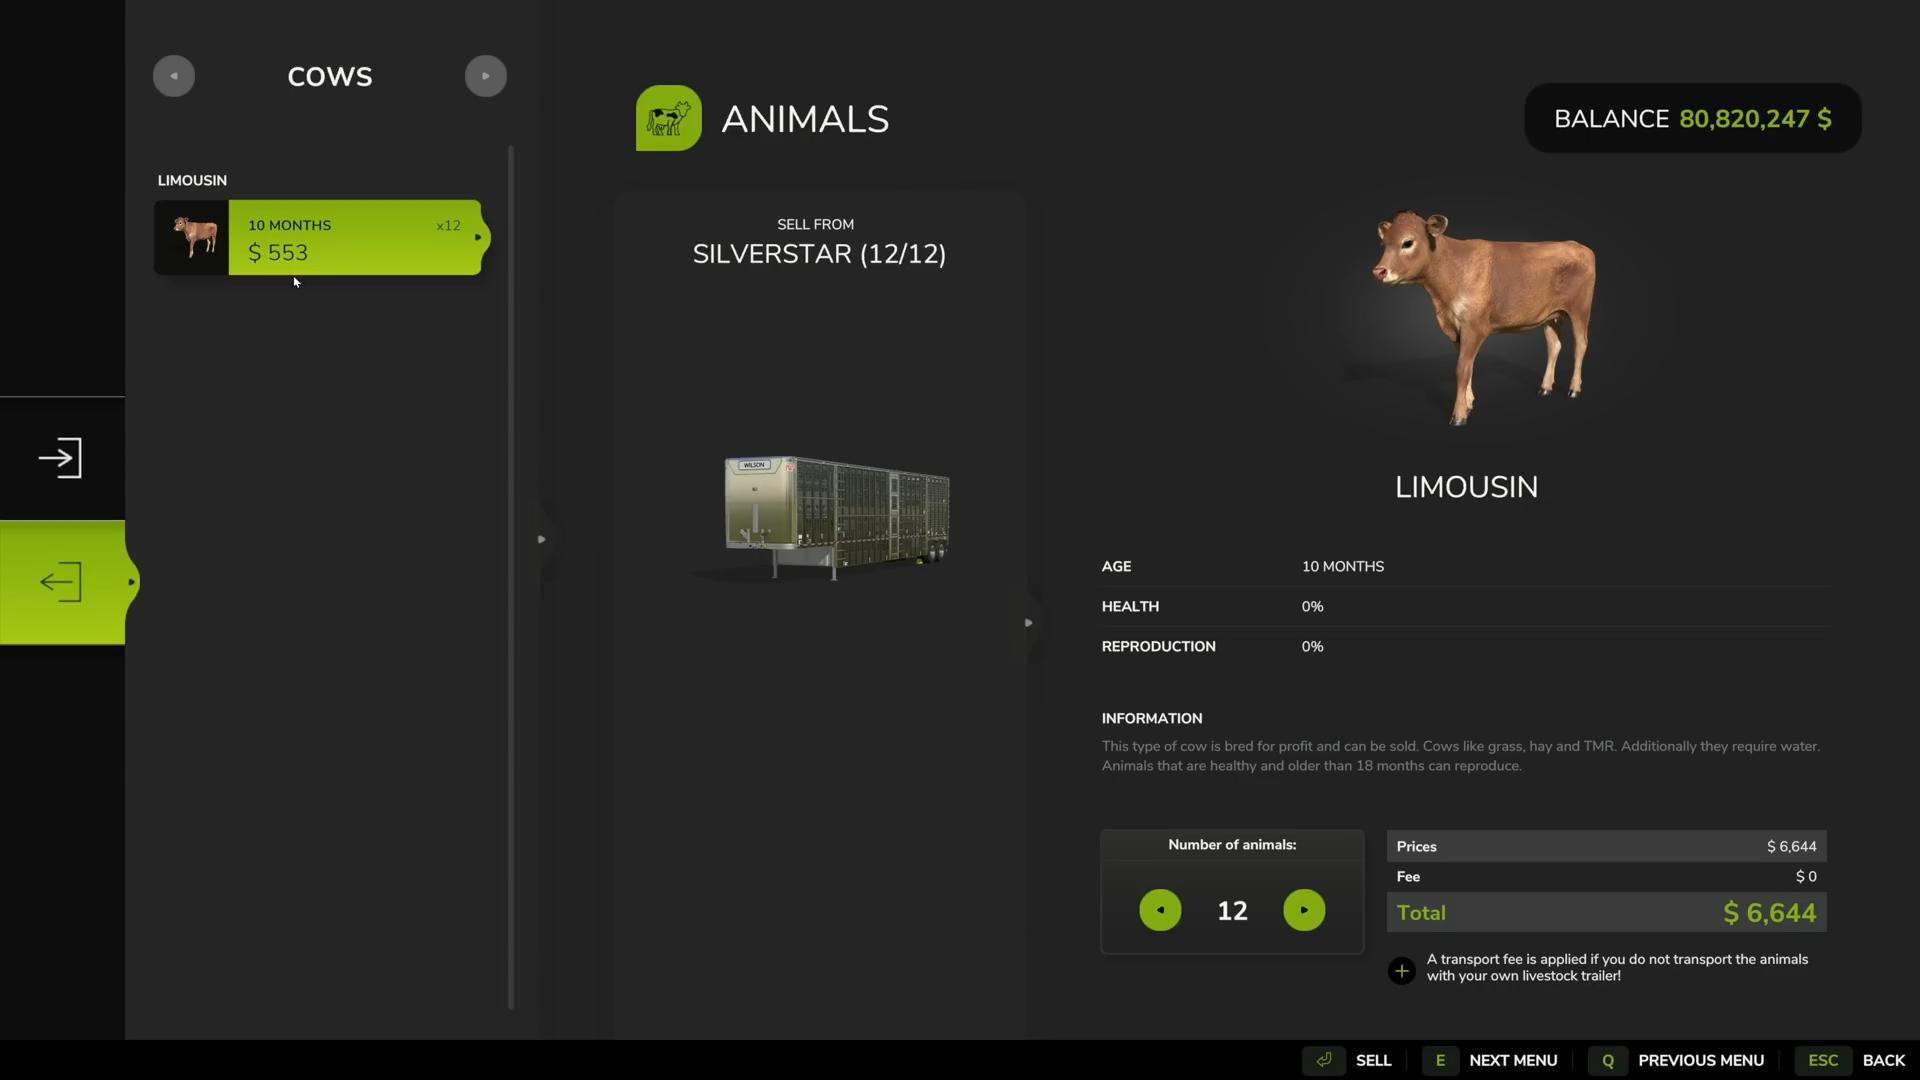Screen dimensions: 1920x1080
Task: Click the arrow on the Limousin entry
Action: (478, 238)
